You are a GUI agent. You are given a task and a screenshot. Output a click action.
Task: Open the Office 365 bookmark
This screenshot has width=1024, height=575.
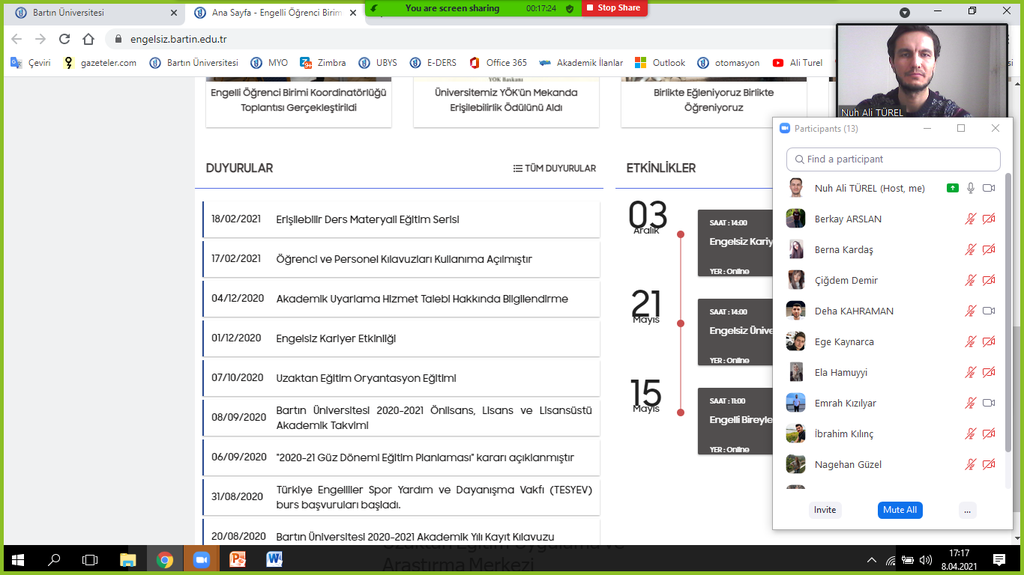point(497,62)
